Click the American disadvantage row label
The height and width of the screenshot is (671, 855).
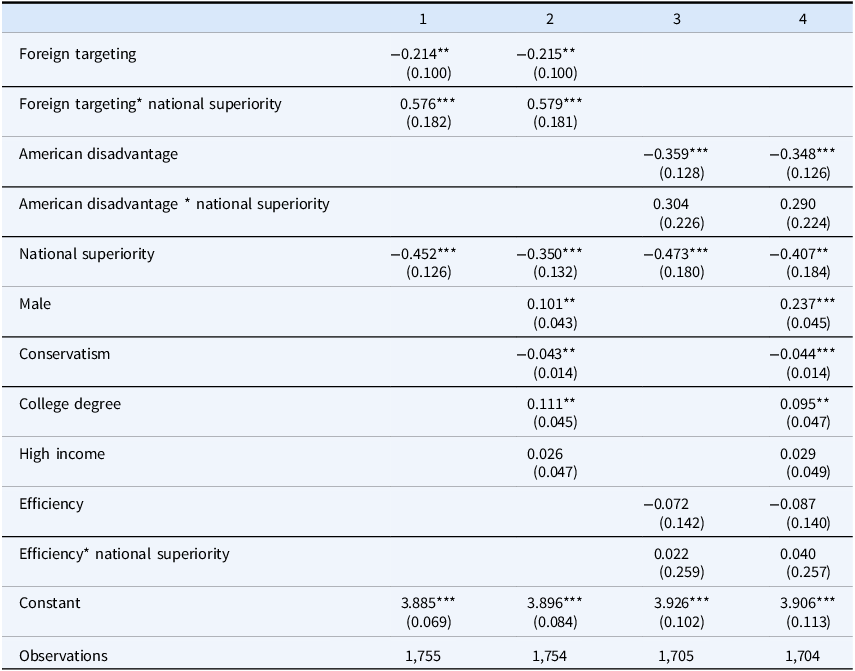point(98,154)
